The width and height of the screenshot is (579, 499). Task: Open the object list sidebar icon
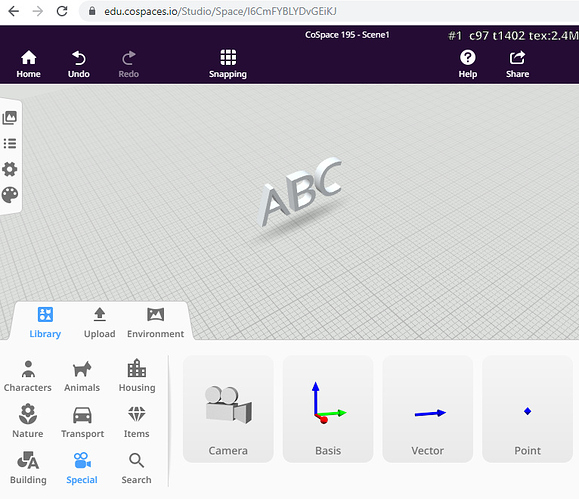tap(10, 143)
